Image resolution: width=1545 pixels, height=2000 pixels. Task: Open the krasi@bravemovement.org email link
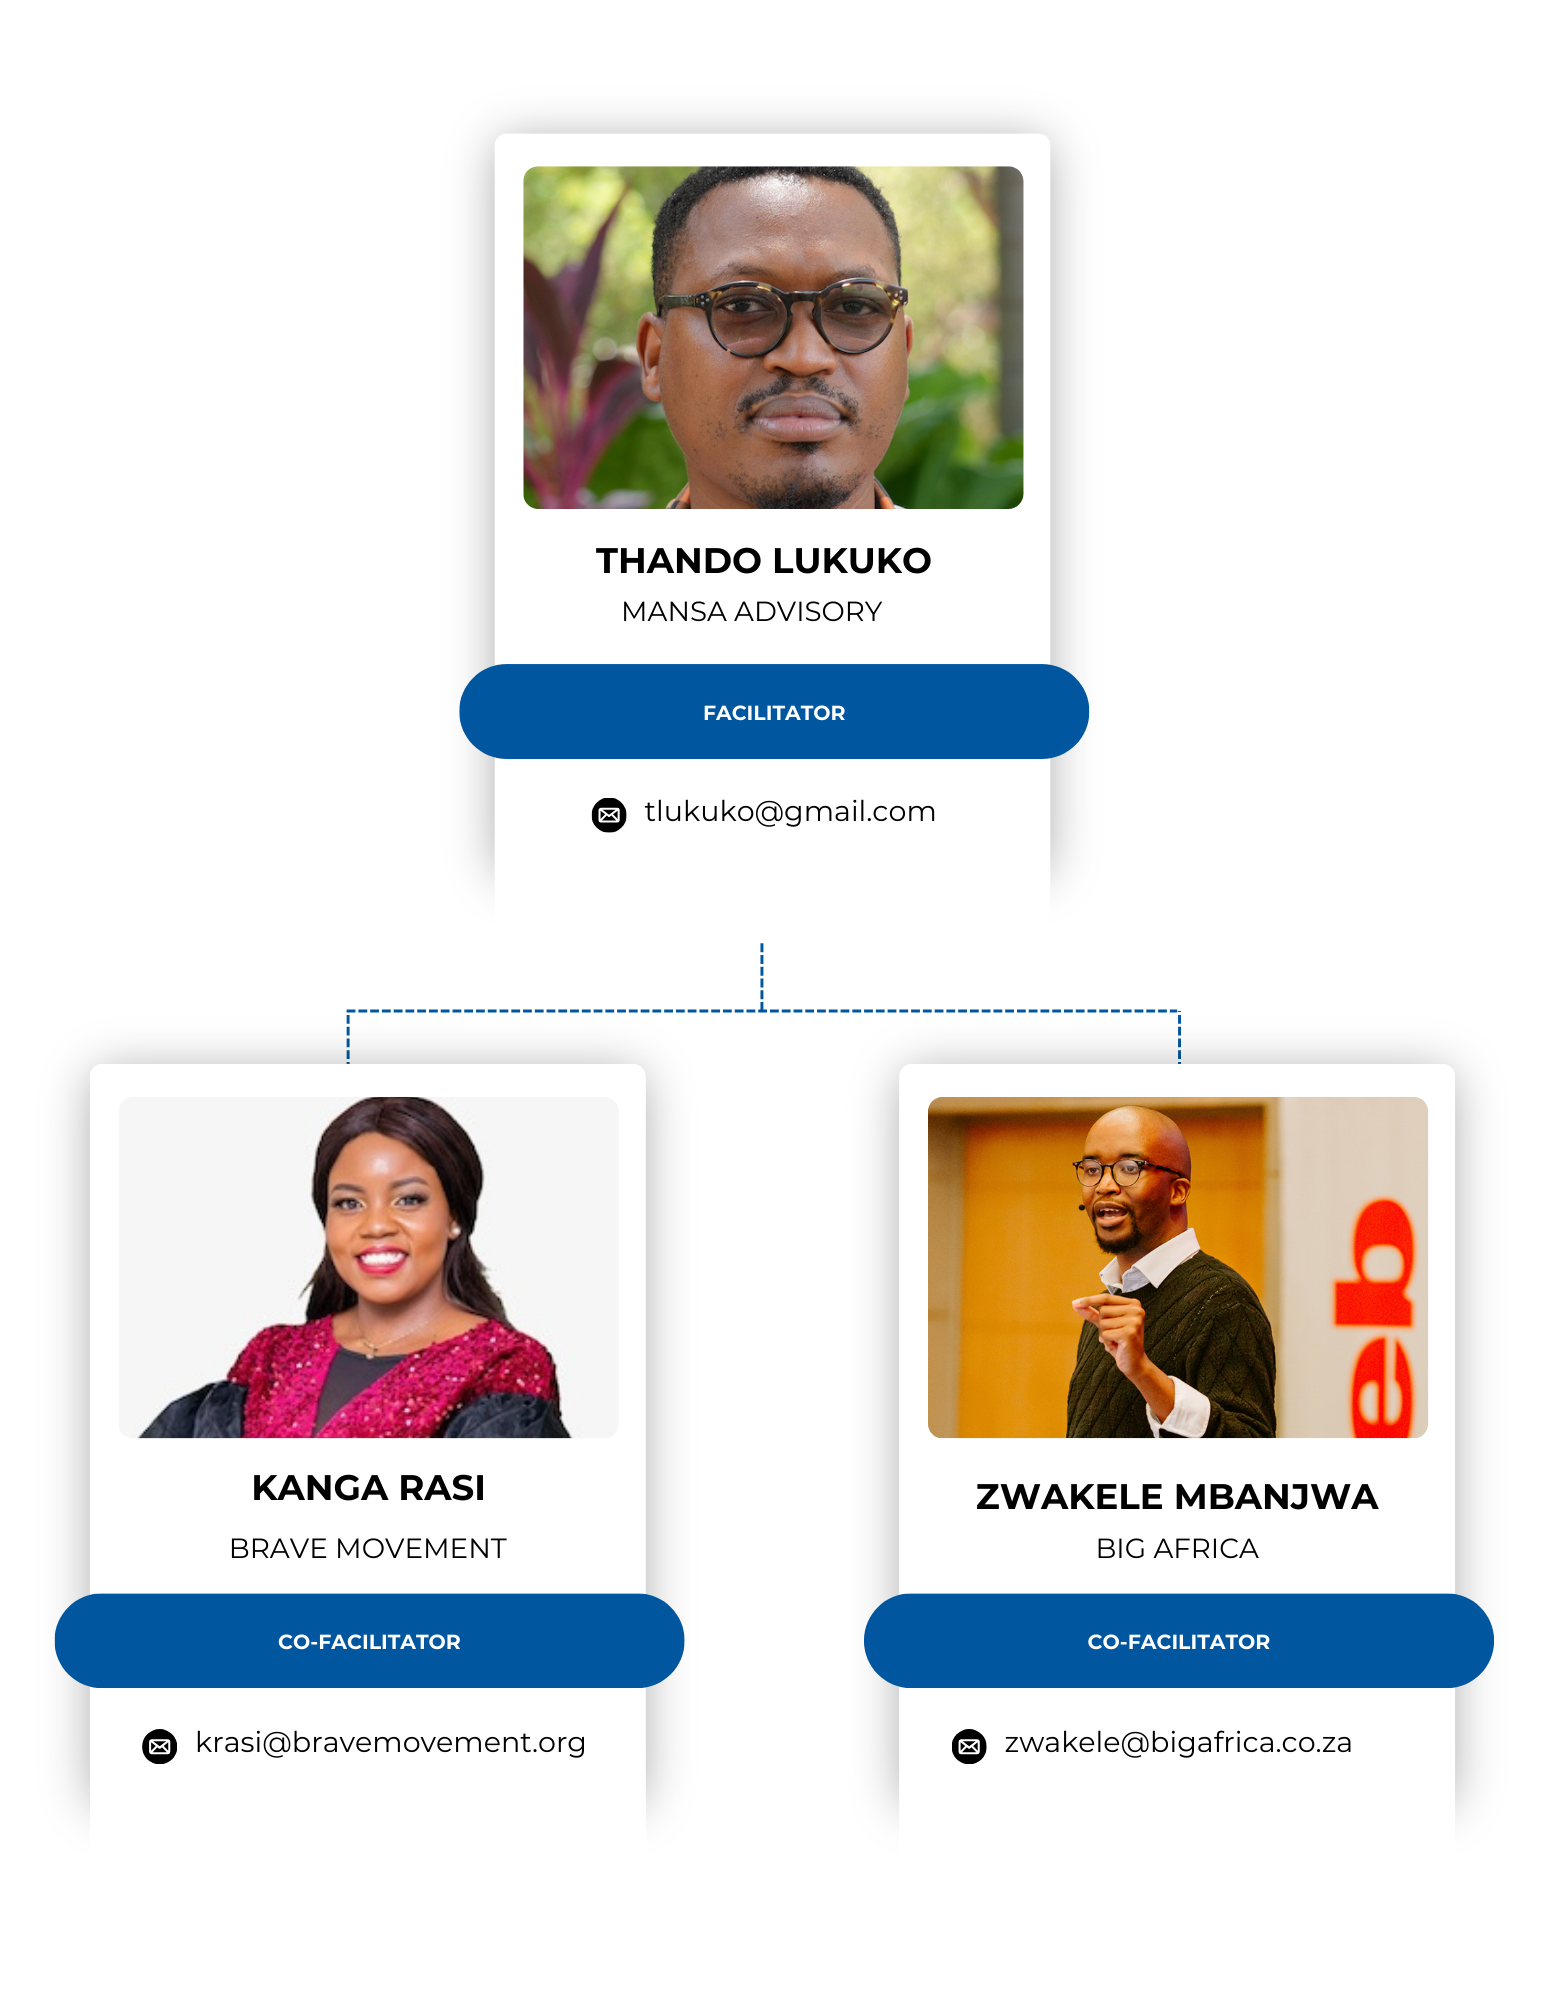390,1743
